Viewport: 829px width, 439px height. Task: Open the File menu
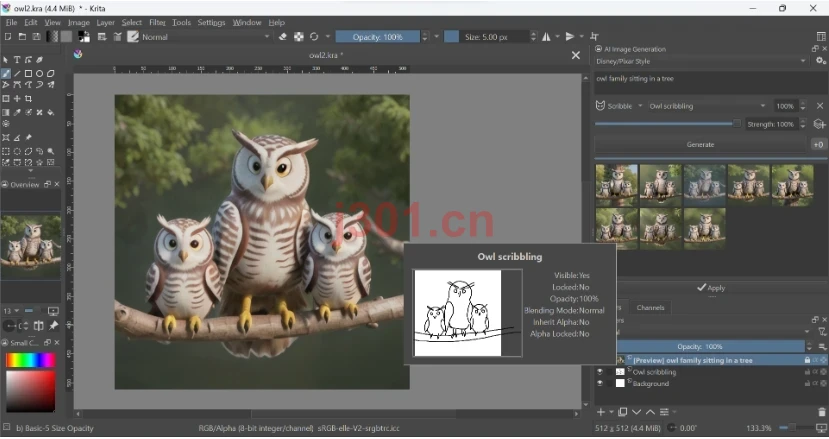(x=11, y=22)
